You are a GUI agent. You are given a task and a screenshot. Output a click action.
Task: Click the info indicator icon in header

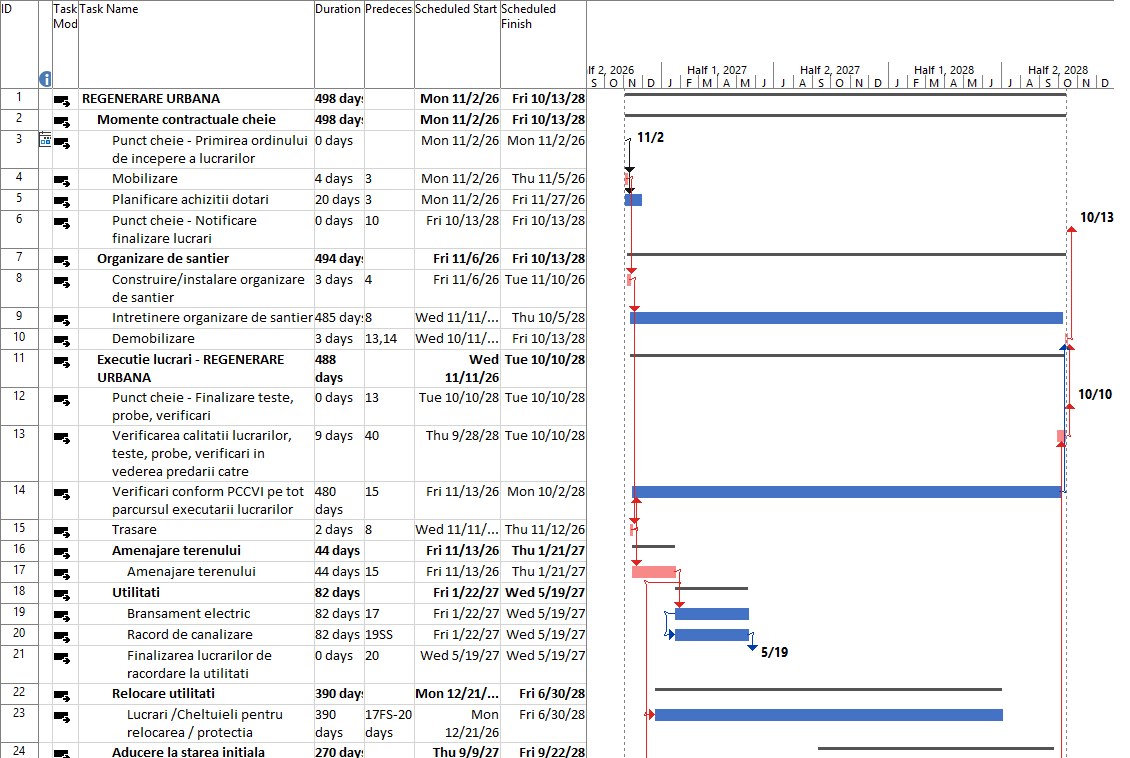coord(45,79)
